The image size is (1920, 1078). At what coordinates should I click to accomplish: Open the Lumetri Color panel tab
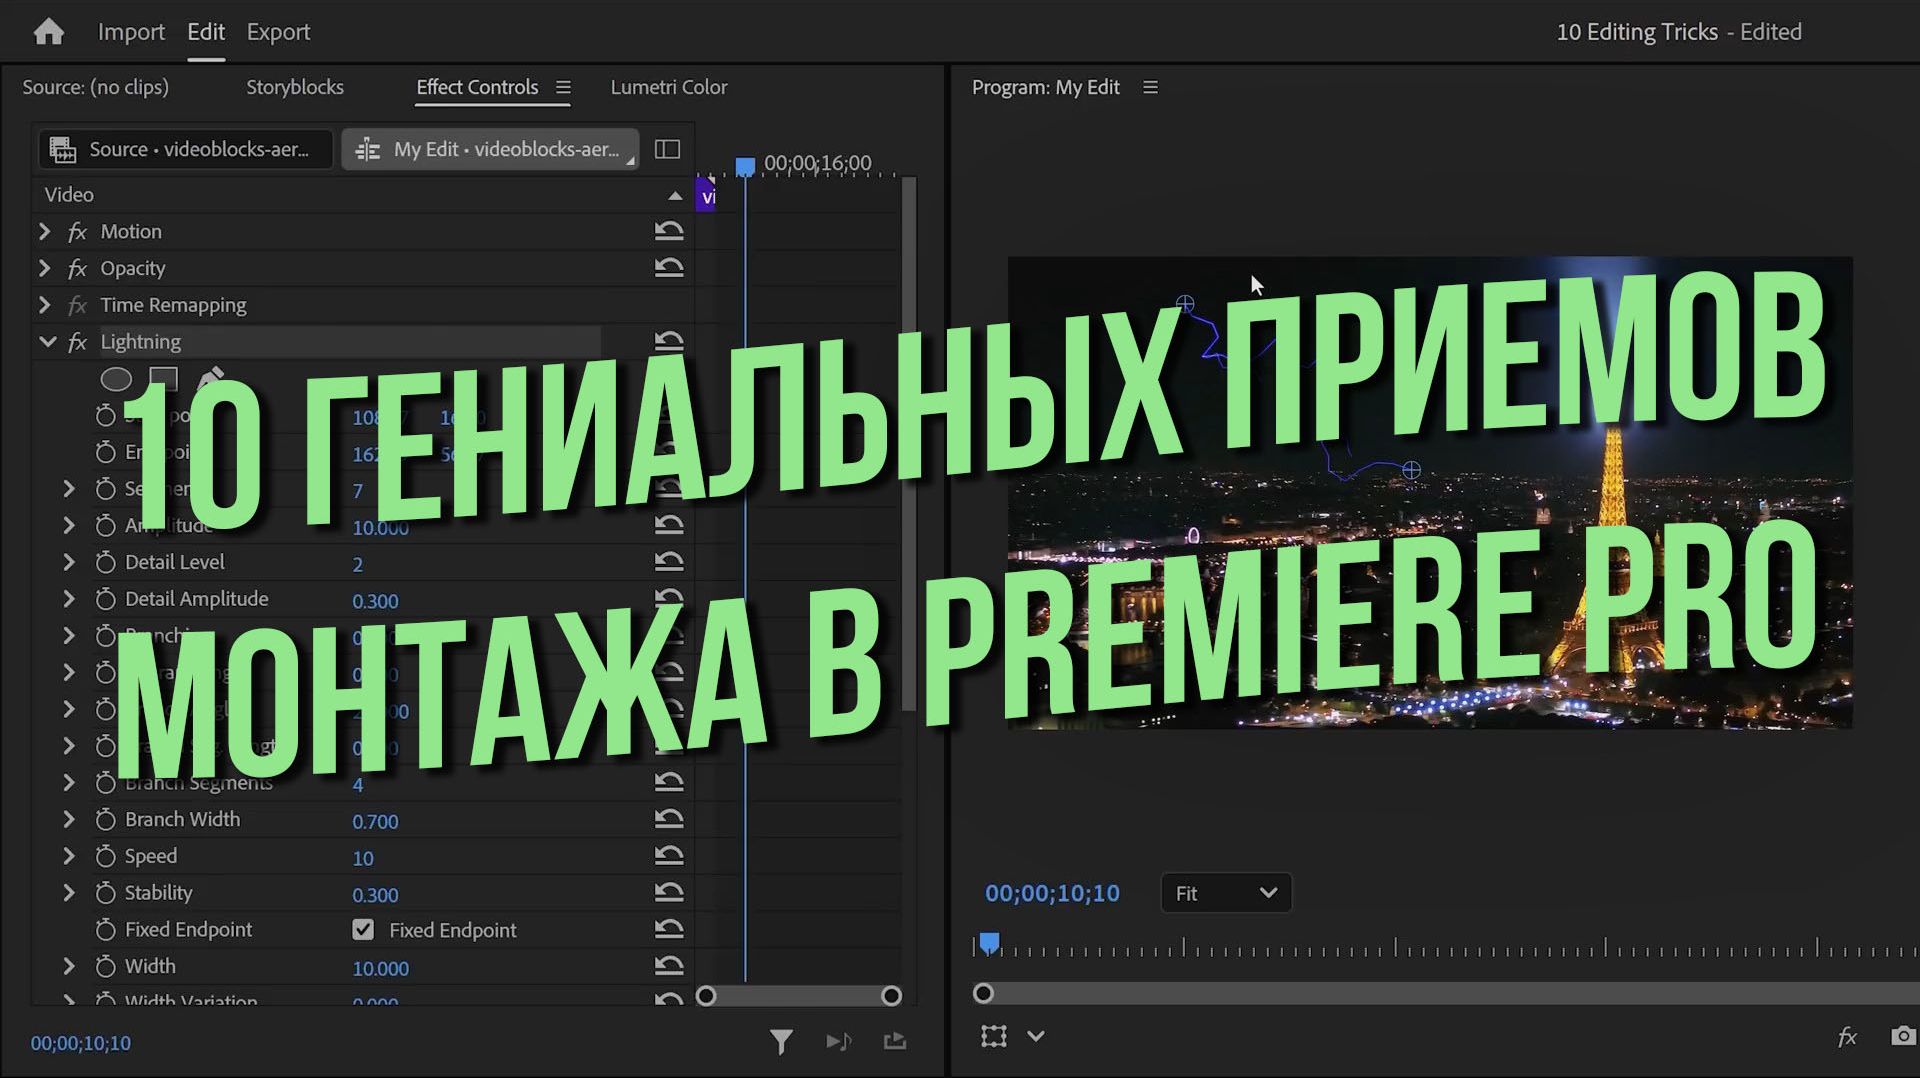[669, 87]
